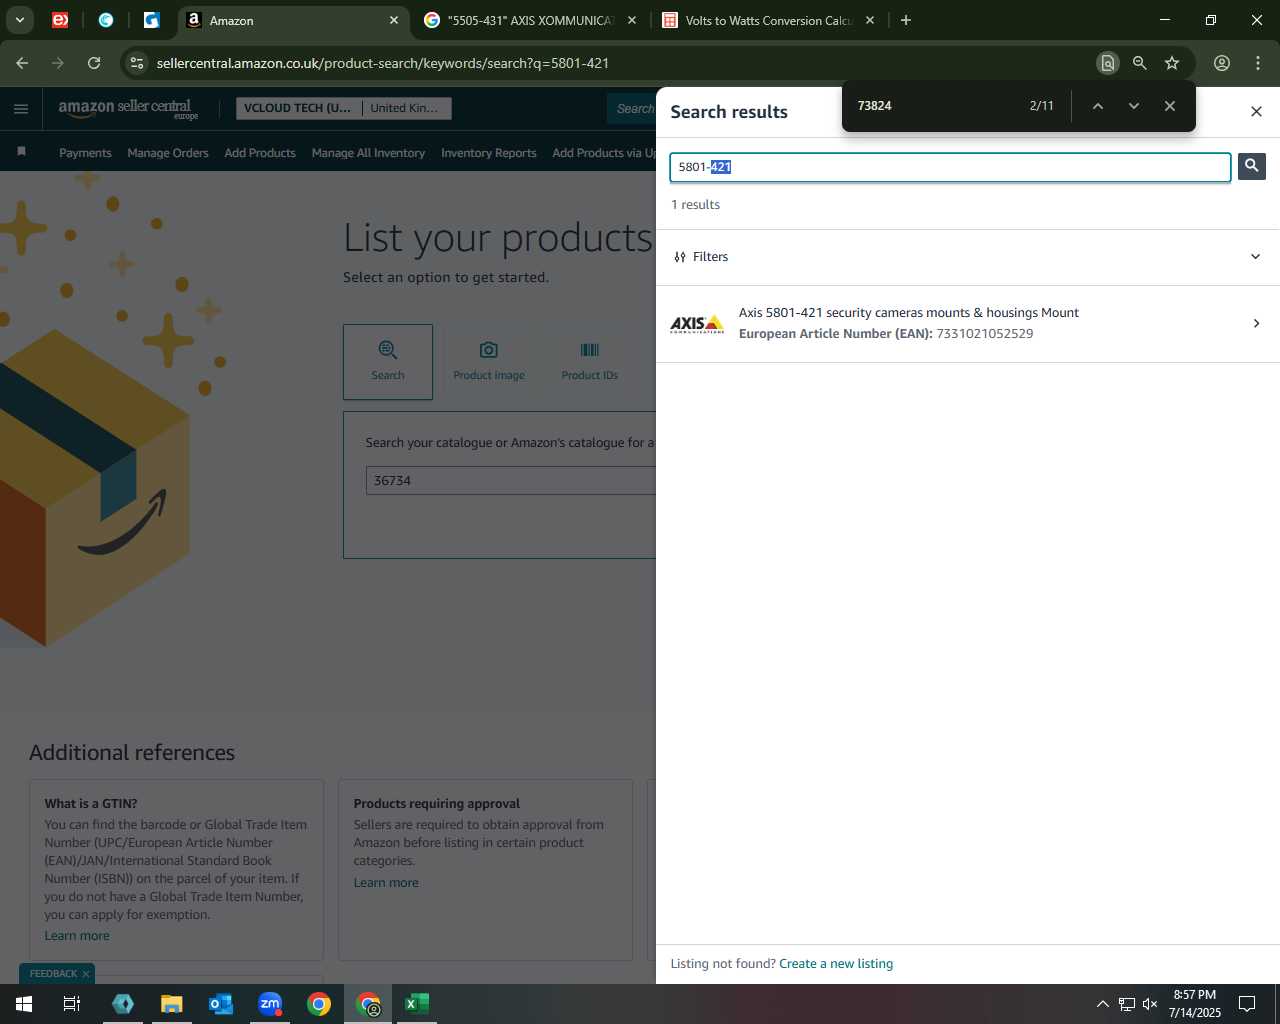Close the find-in-page bar
The image size is (1280, 1024).
pyautogui.click(x=1169, y=106)
